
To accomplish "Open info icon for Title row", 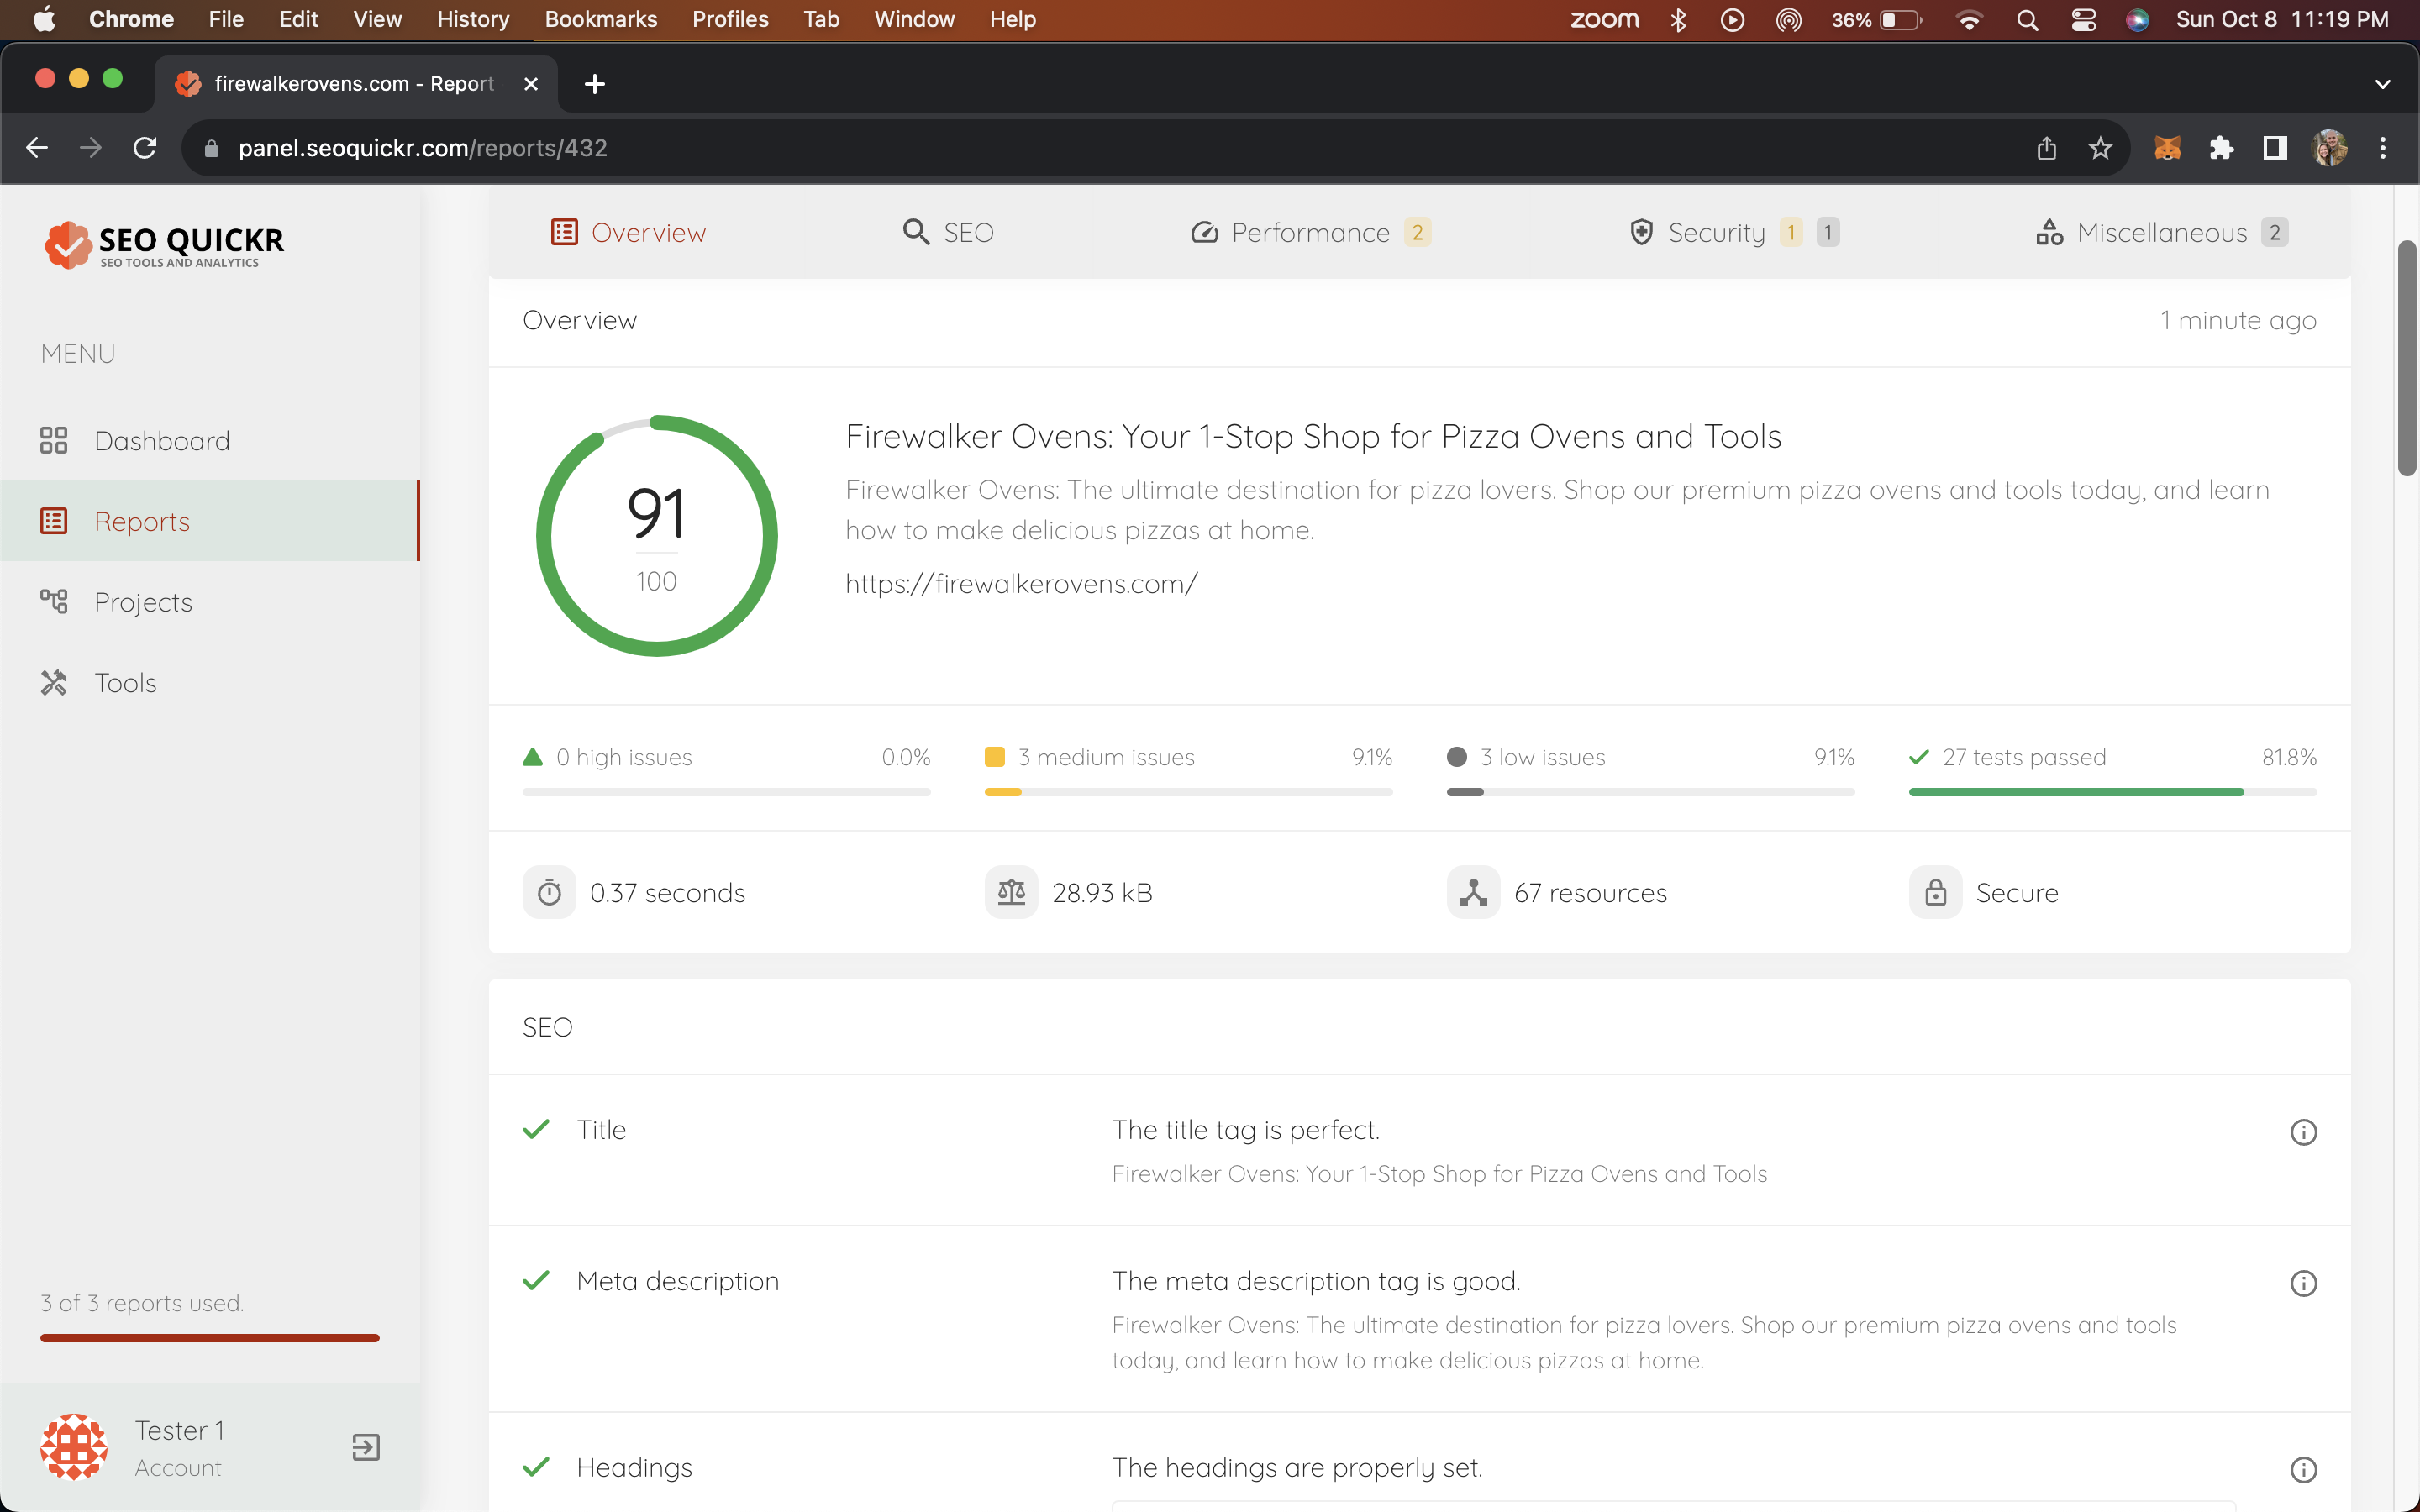I will (2303, 1132).
